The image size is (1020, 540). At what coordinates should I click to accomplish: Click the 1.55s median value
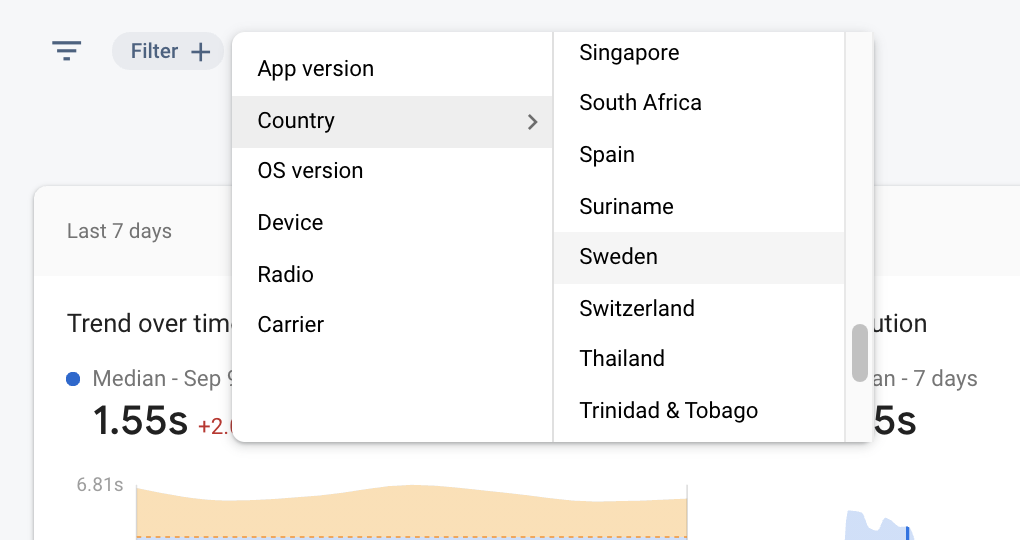coord(140,420)
